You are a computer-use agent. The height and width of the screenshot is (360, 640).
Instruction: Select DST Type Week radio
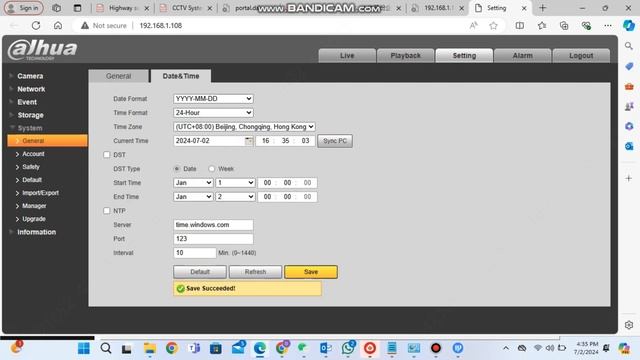[x=211, y=169]
